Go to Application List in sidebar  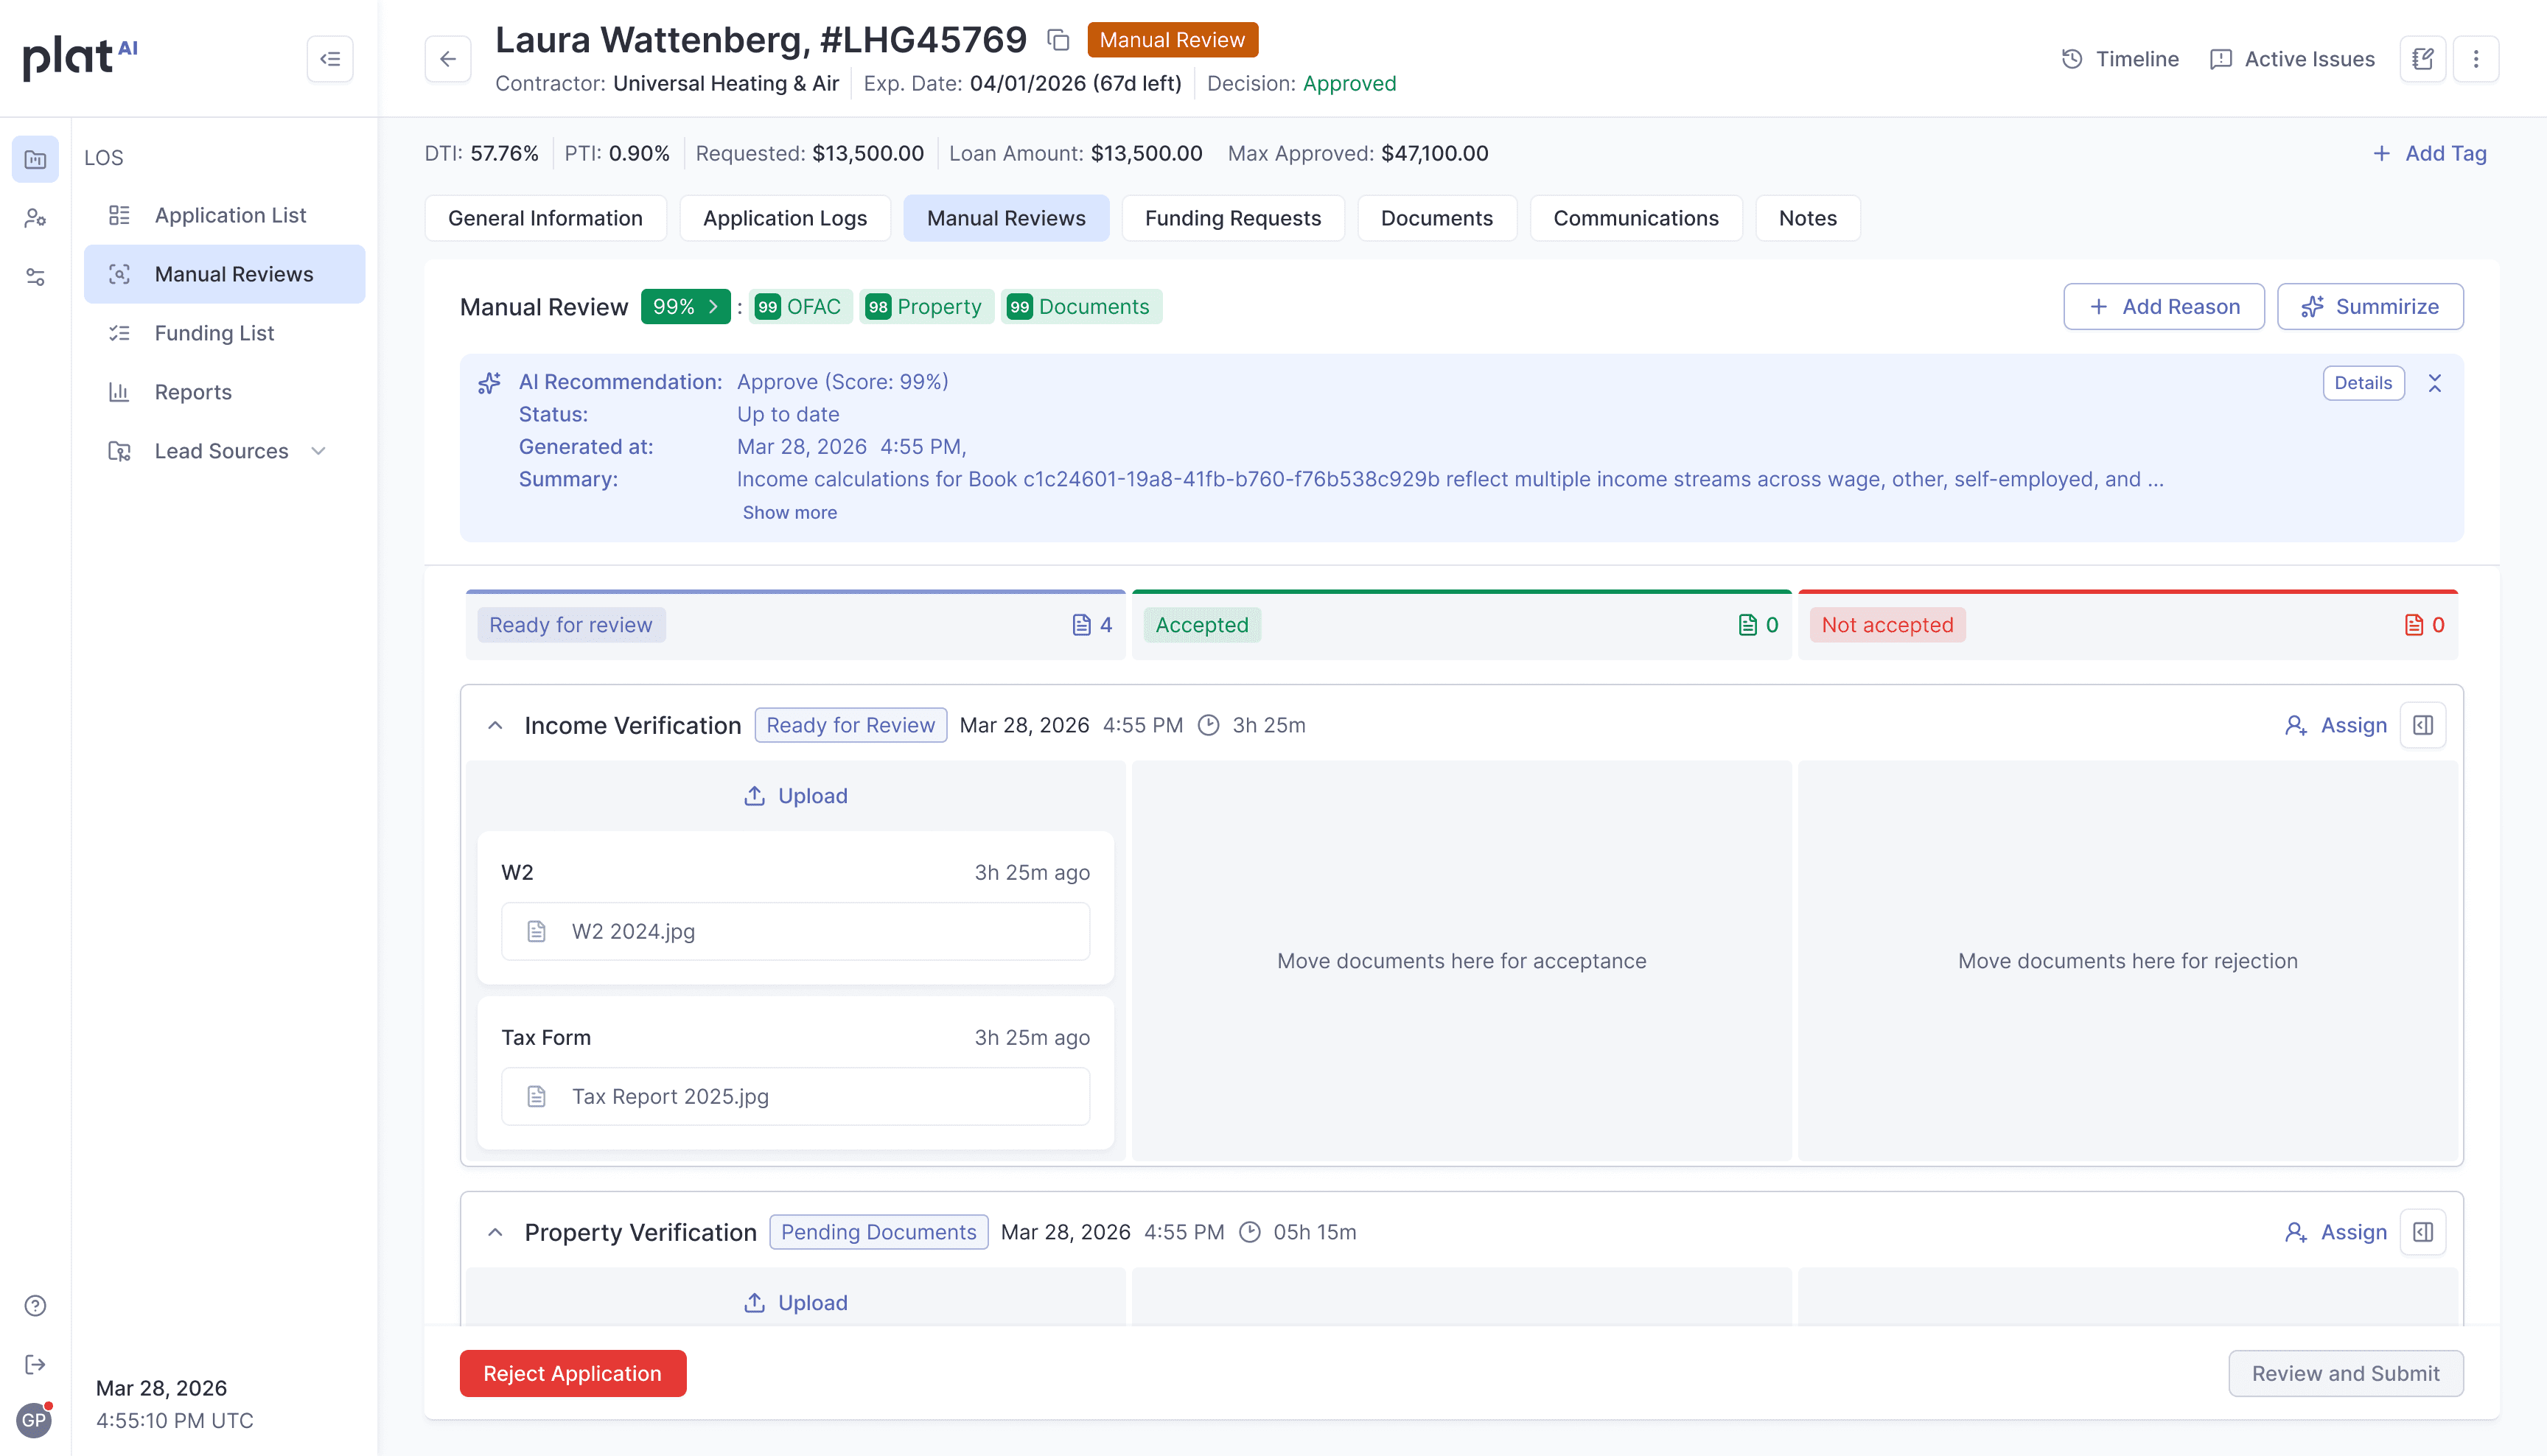pos(224,215)
